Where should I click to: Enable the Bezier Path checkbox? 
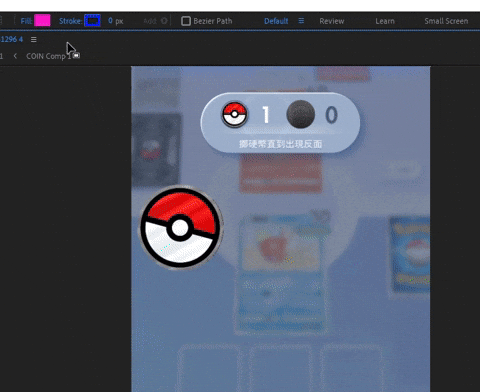186,21
